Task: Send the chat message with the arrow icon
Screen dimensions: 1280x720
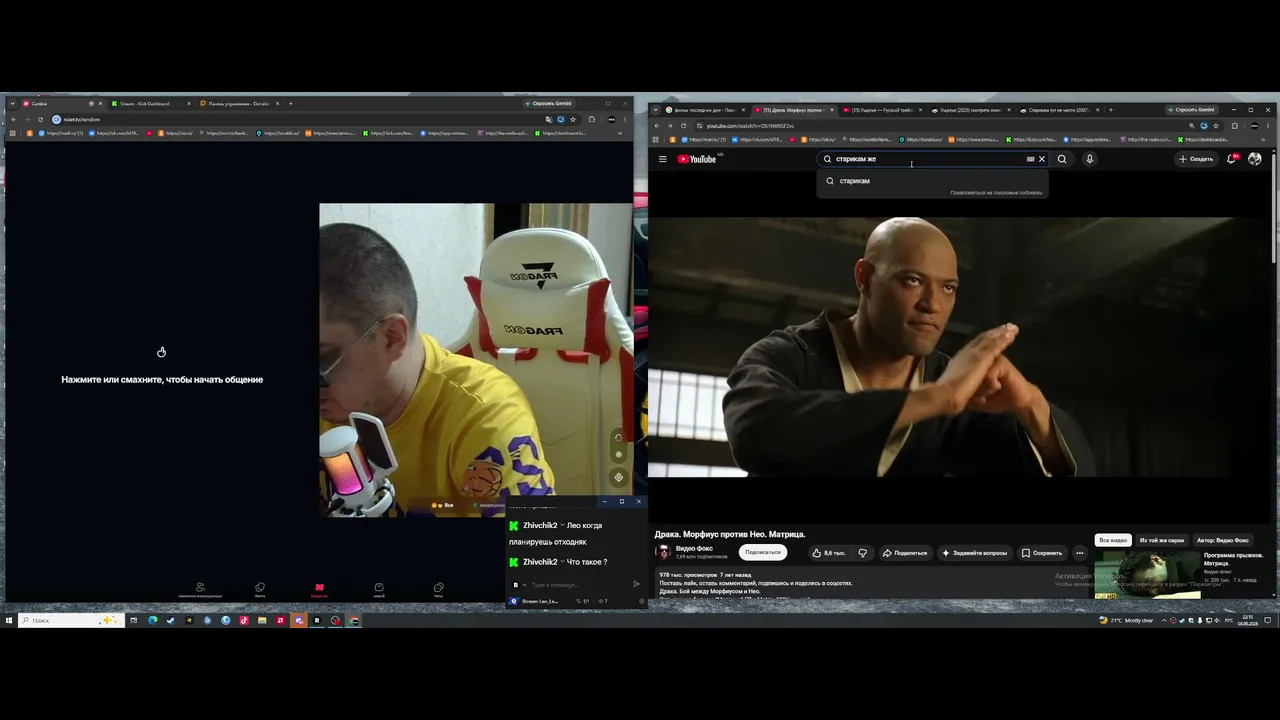Action: tap(636, 584)
